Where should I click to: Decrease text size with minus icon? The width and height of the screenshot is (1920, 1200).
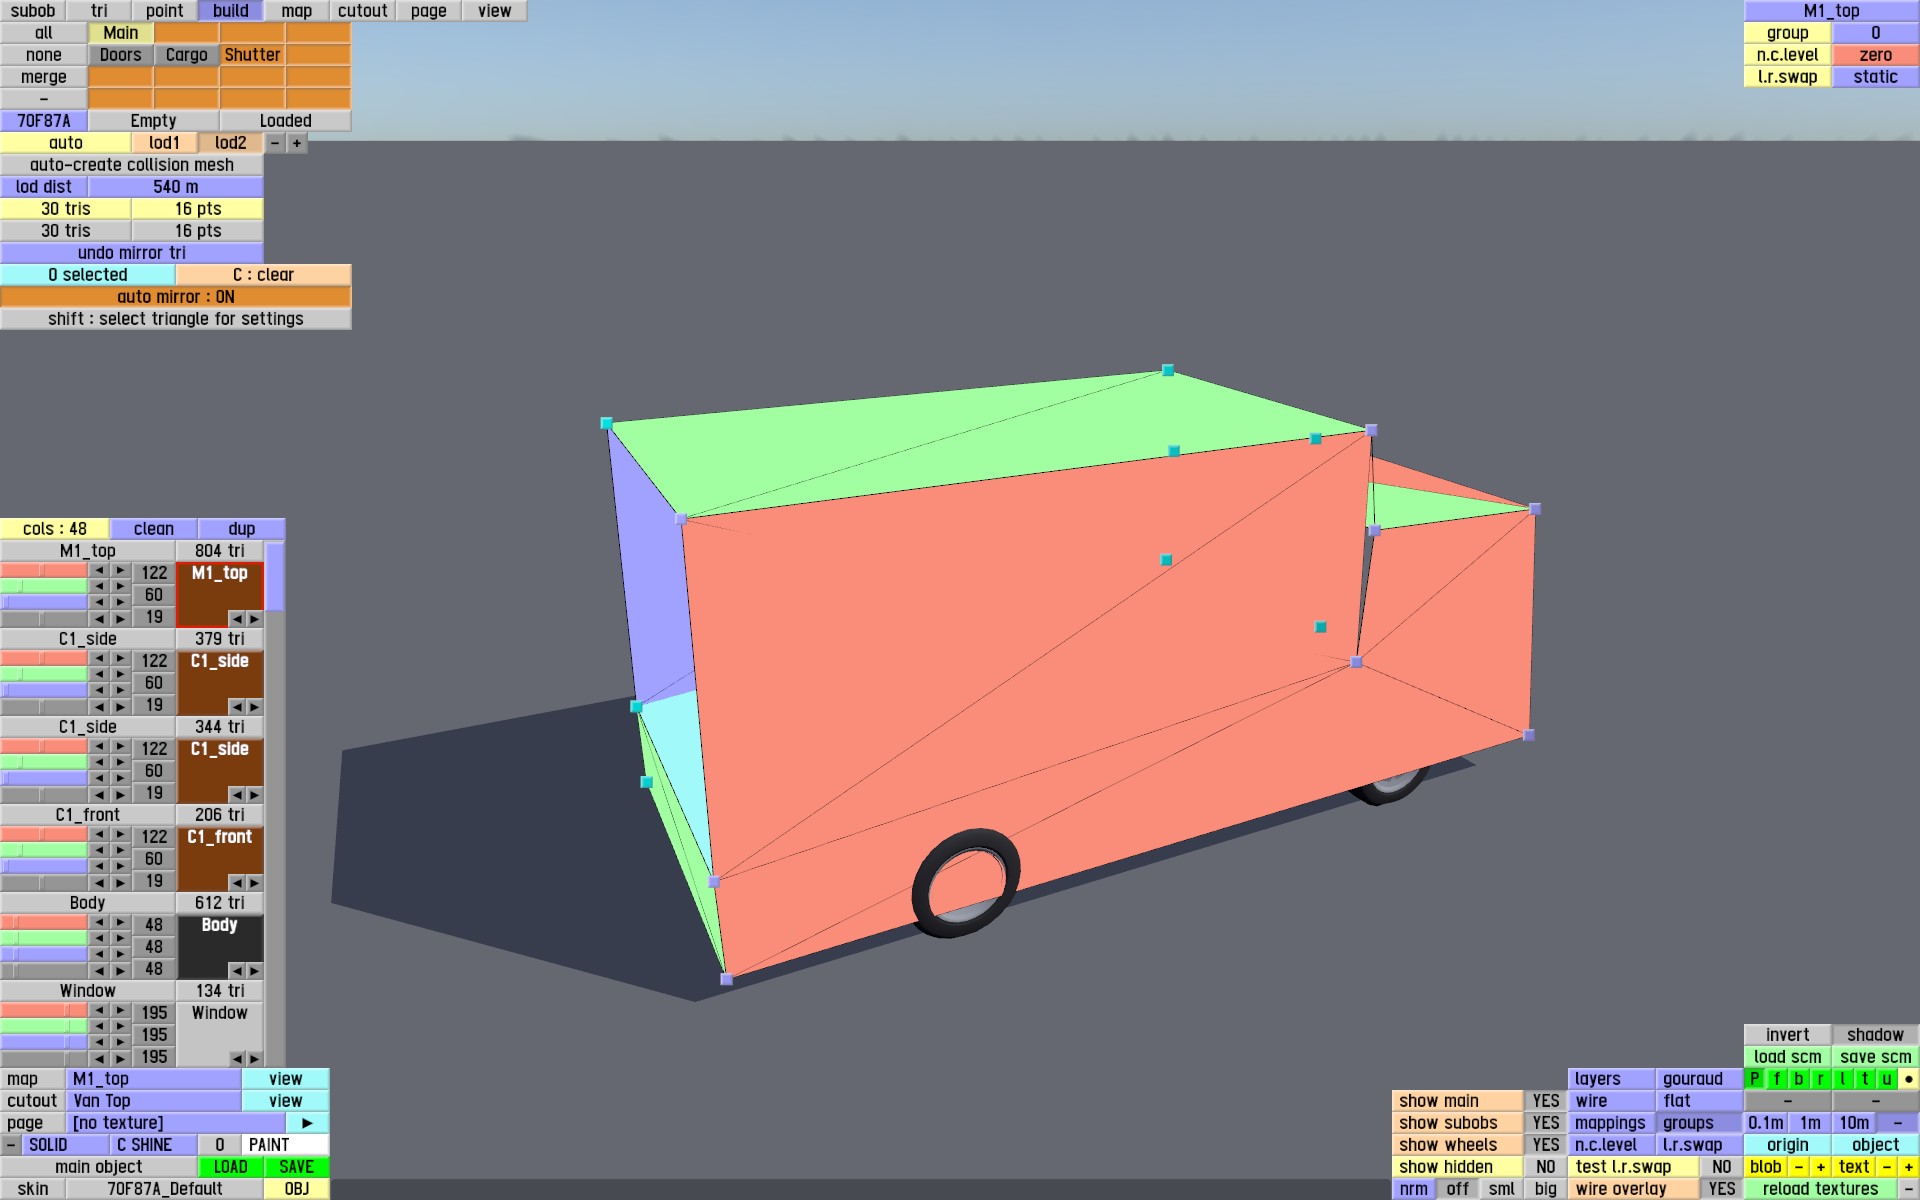point(1886,1167)
